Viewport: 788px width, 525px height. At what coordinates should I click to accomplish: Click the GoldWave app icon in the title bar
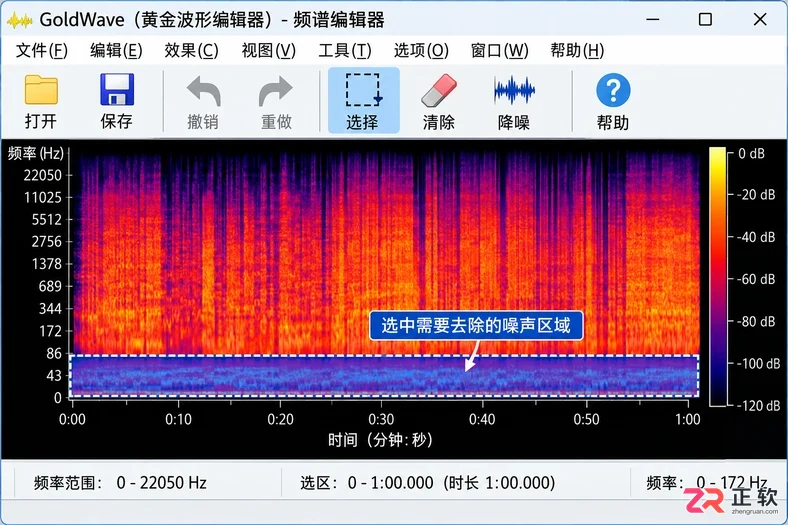[x=20, y=20]
